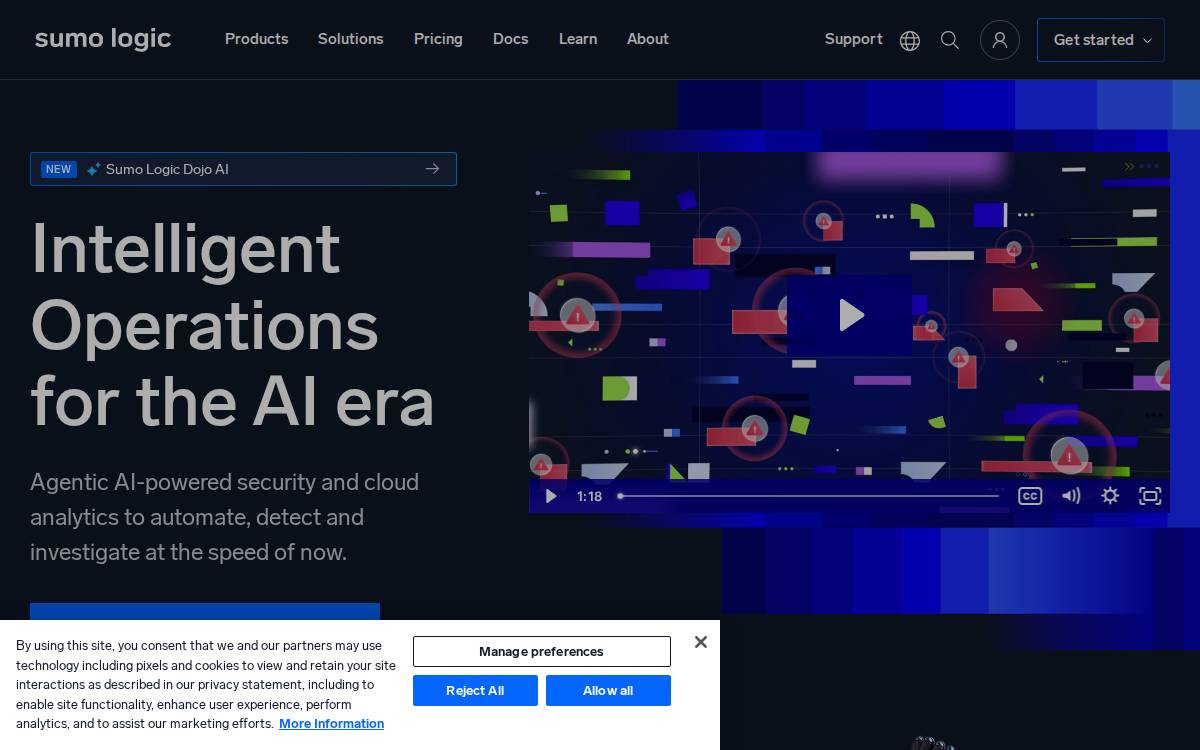Open video settings gear

click(x=1110, y=496)
